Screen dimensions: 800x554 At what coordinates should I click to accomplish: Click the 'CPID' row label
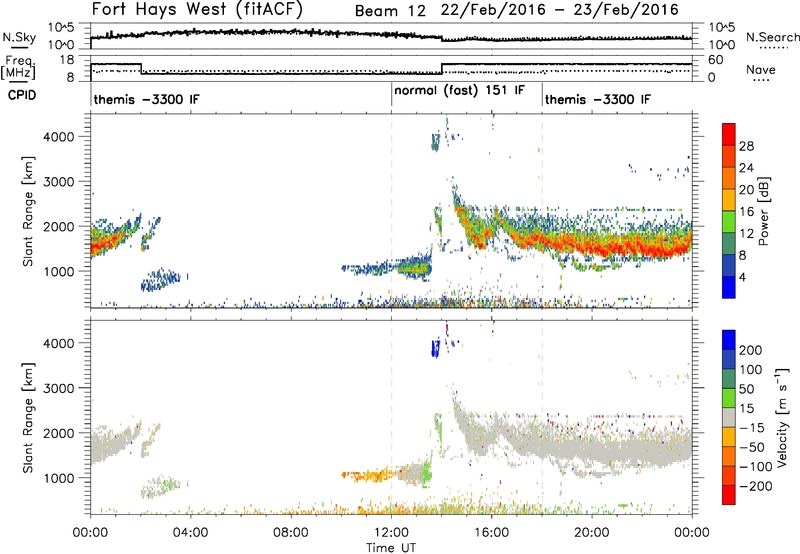[x=22, y=95]
